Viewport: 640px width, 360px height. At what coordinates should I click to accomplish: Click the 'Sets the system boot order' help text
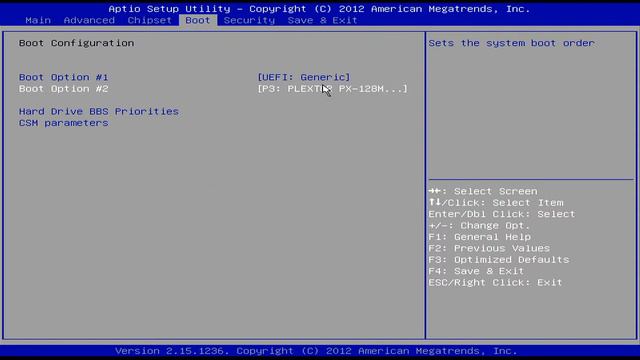511,43
